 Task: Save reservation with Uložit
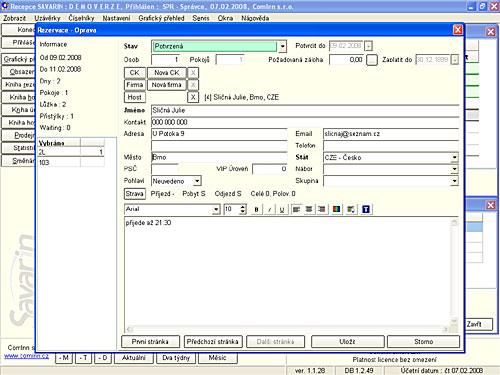(347, 342)
